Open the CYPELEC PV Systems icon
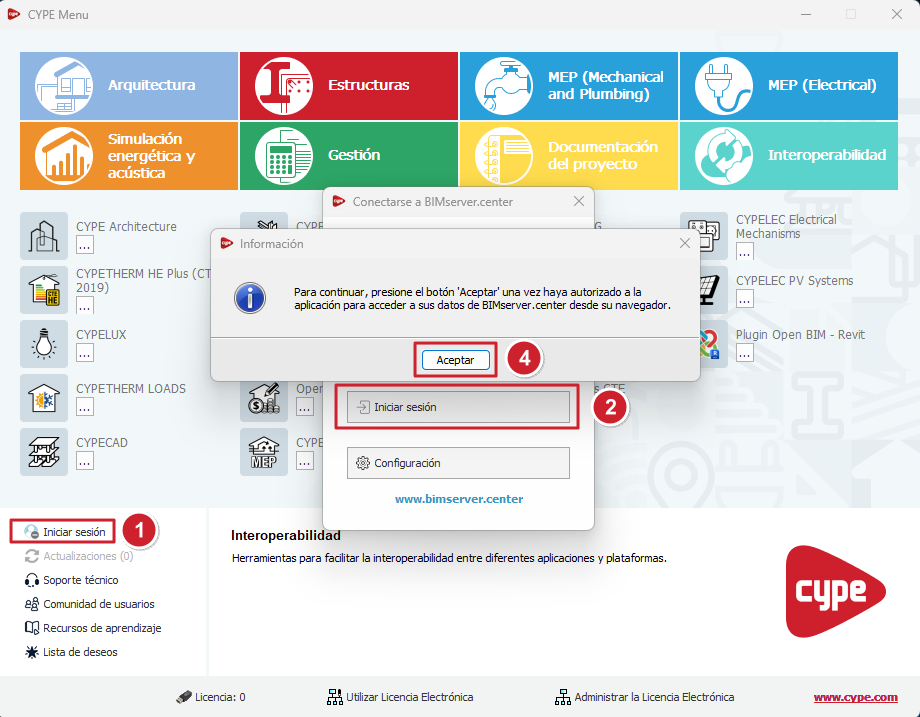 tap(704, 290)
